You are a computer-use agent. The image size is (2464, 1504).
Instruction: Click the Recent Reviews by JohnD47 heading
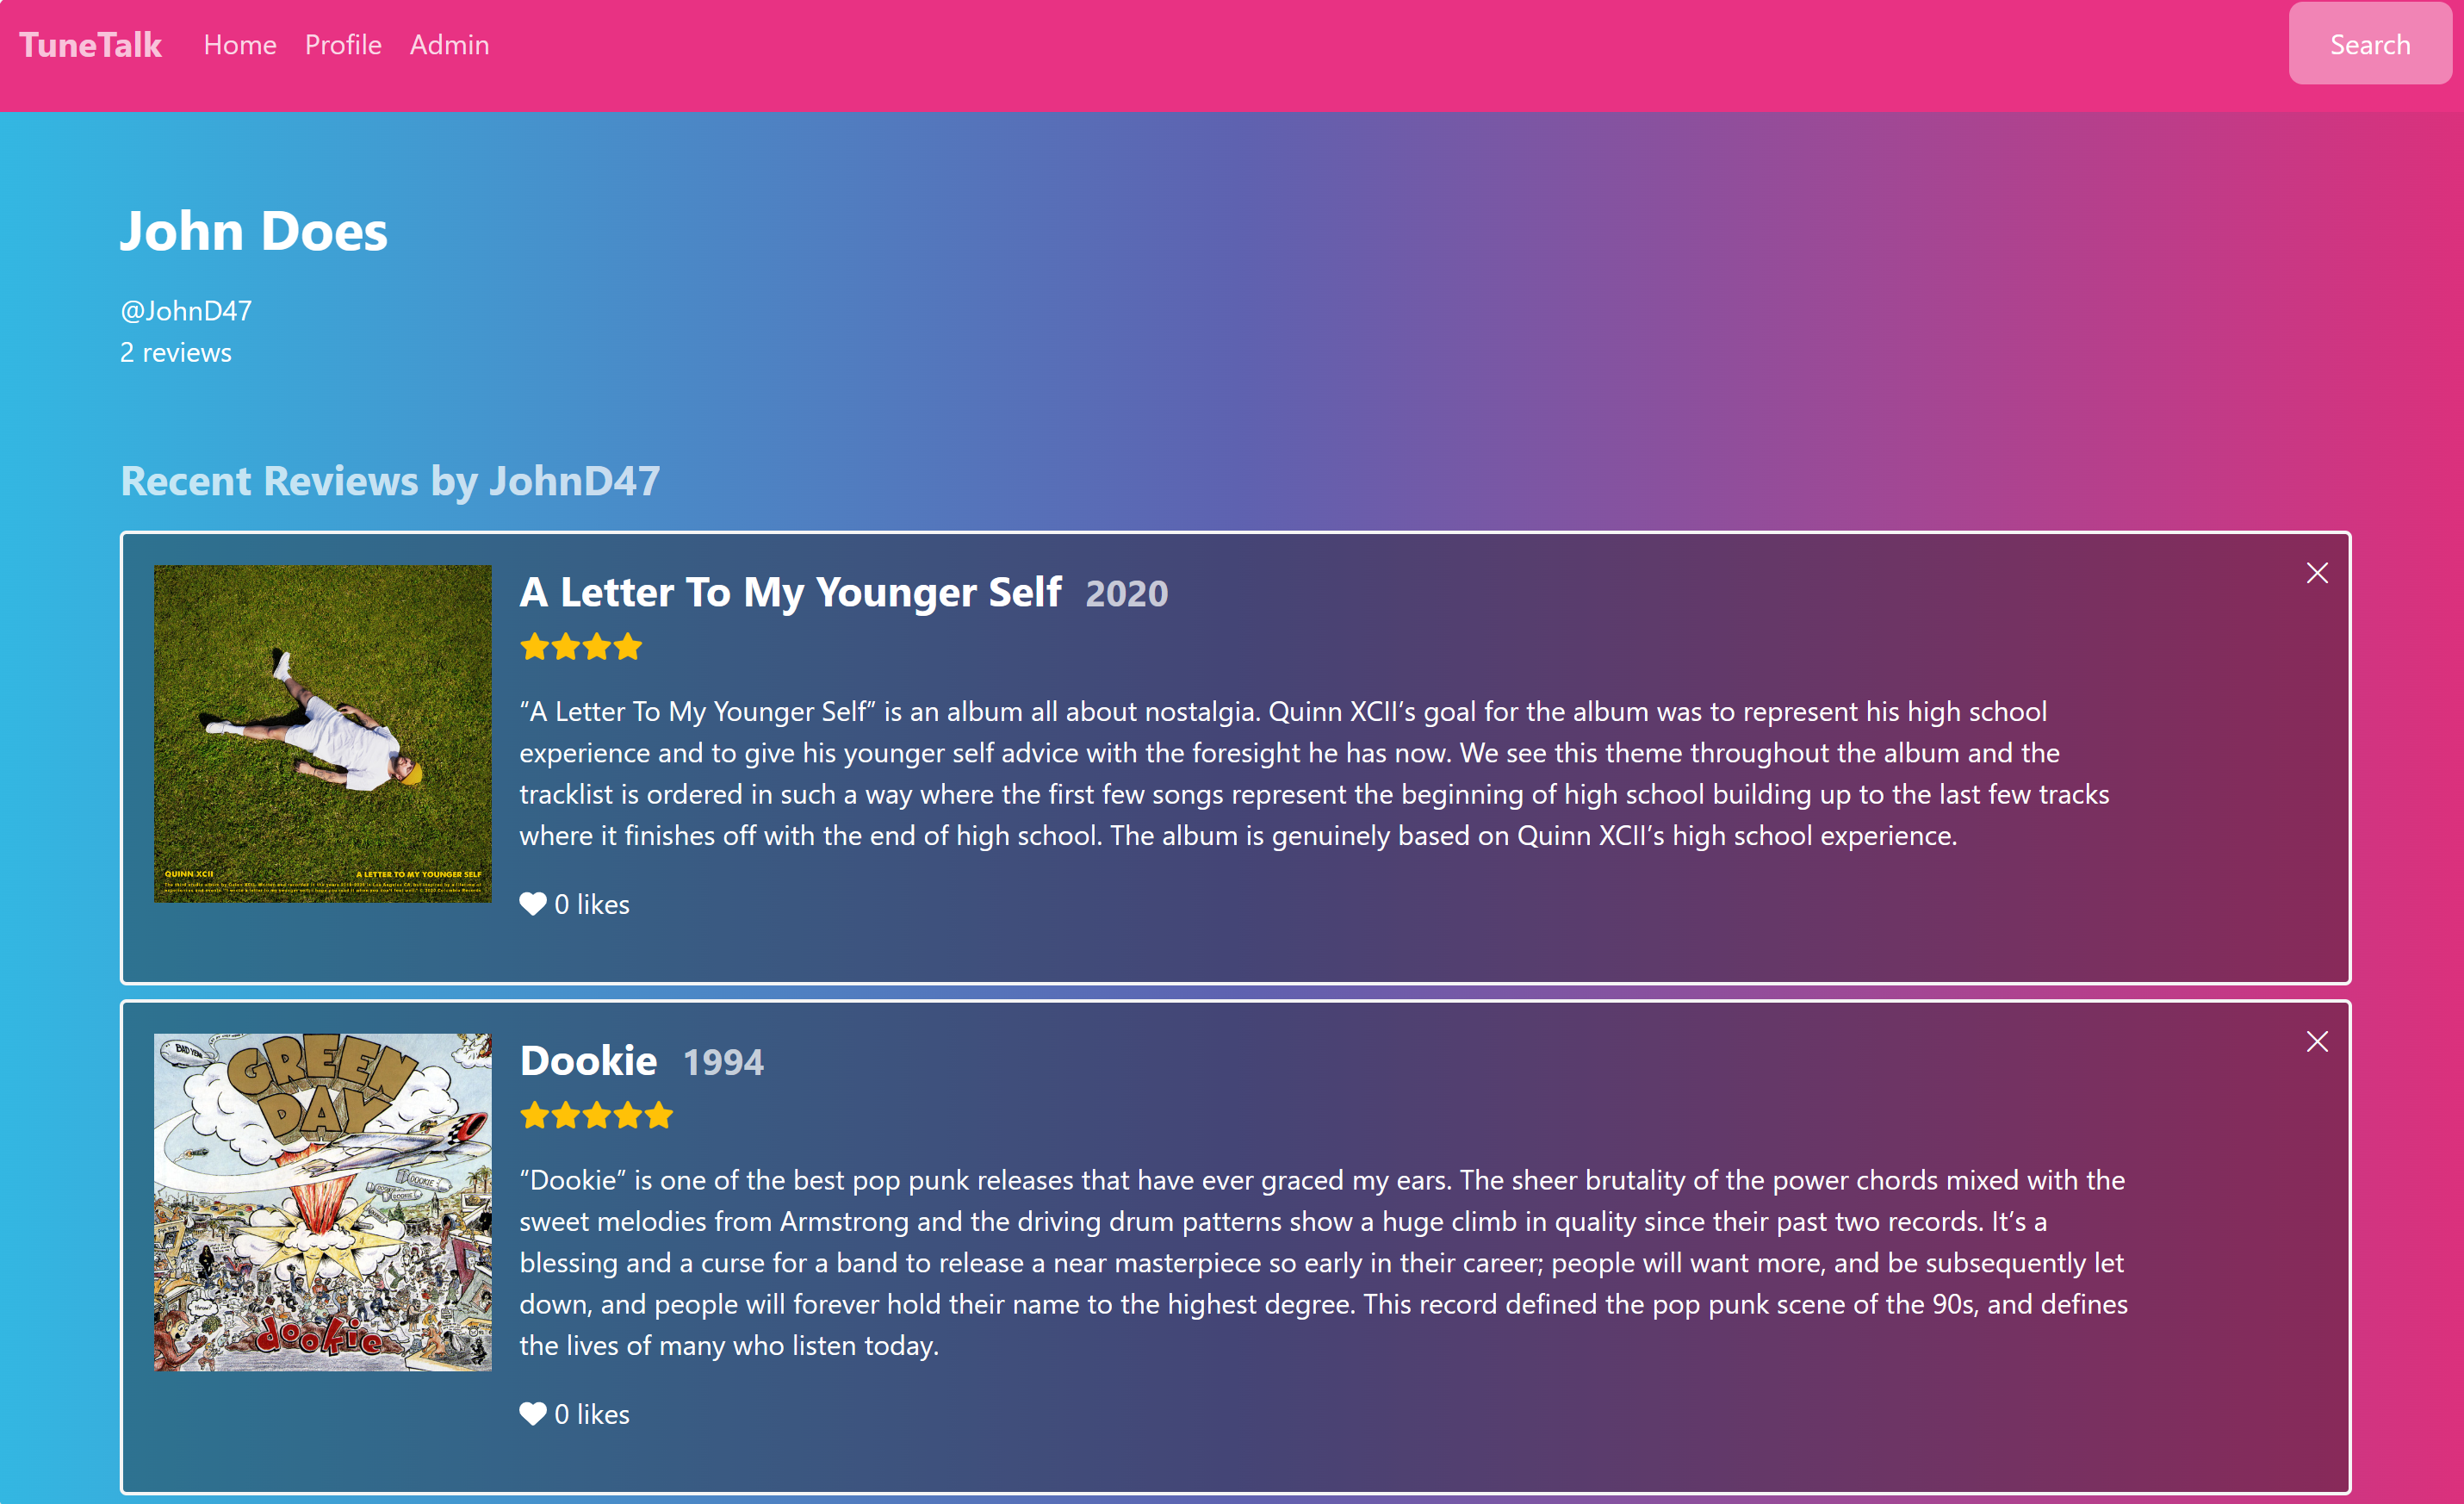coord(390,481)
